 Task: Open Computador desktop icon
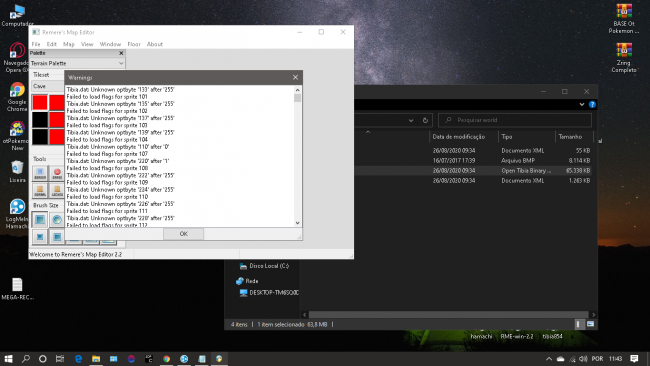pyautogui.click(x=17, y=15)
